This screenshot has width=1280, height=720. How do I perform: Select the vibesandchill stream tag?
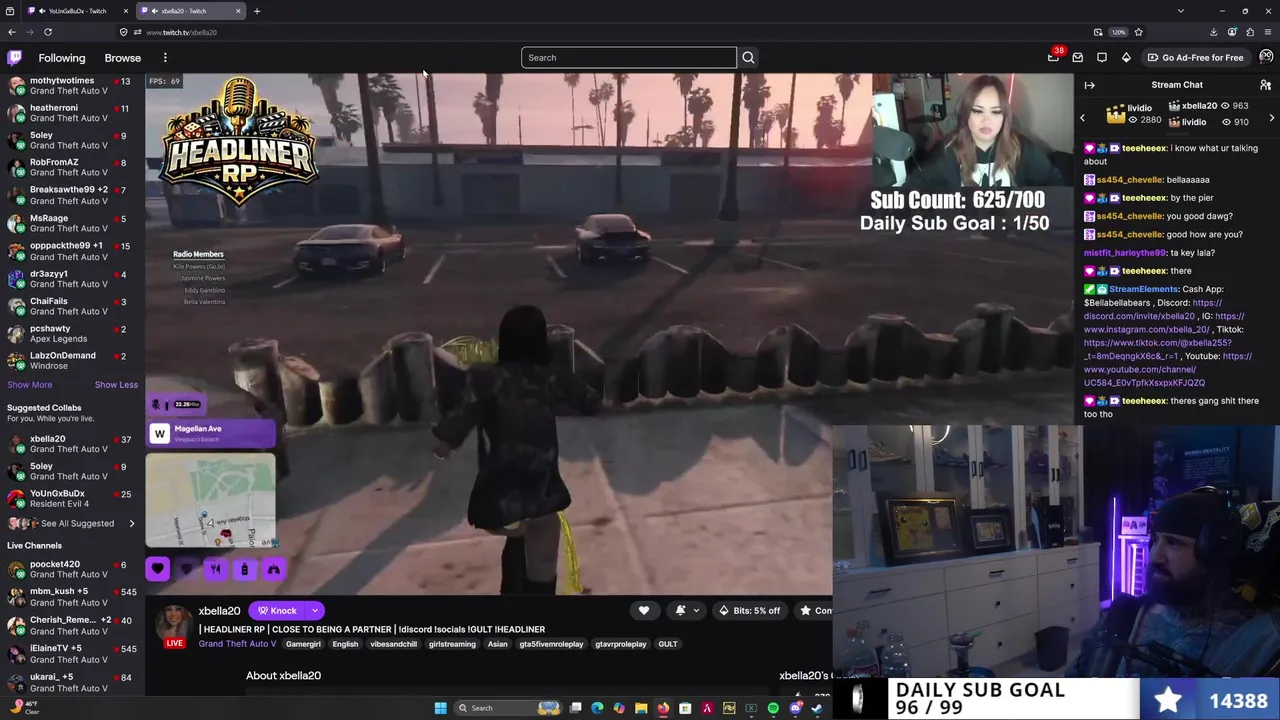coord(394,644)
